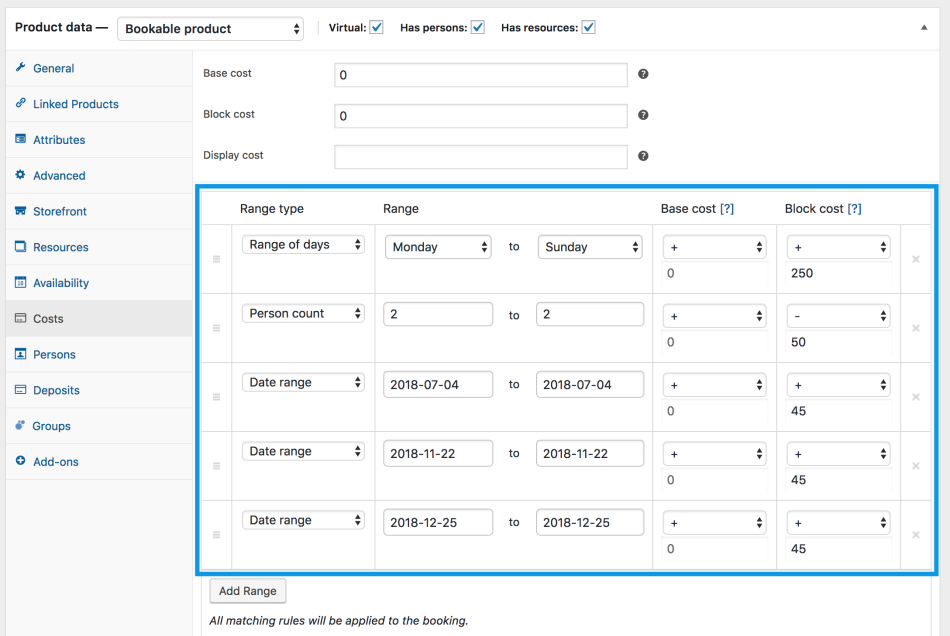The height and width of the screenshot is (636, 950).
Task: Collapse the Product data panel arrow
Action: (924, 28)
